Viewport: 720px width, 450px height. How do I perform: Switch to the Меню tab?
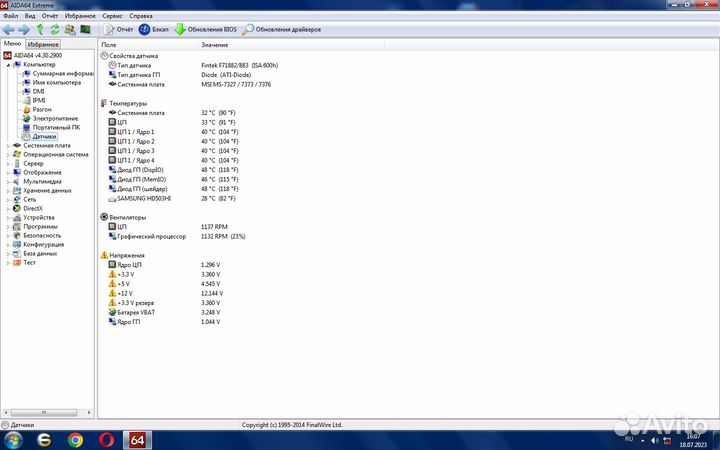pyautogui.click(x=12, y=44)
